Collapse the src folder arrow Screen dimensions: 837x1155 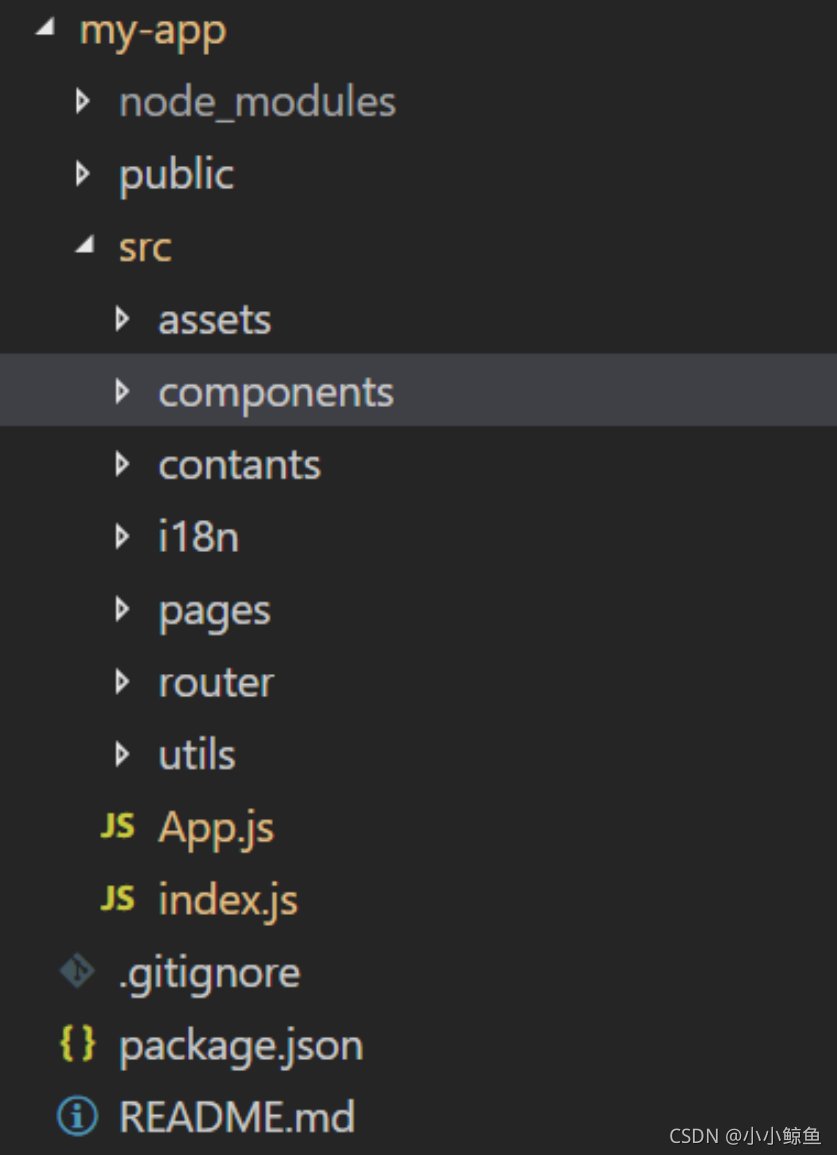85,245
